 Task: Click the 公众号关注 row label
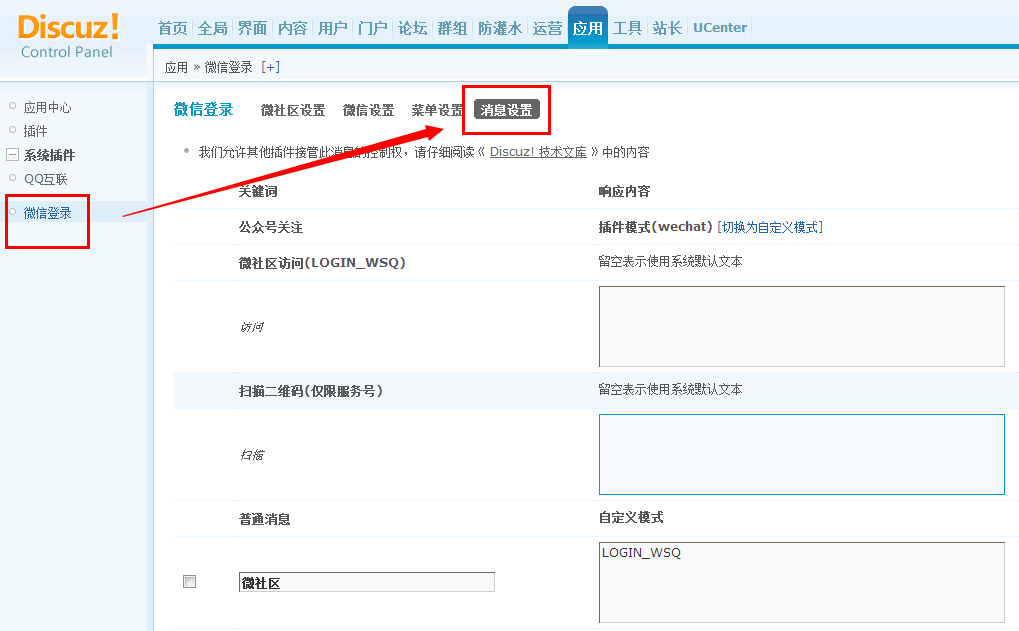click(x=271, y=227)
